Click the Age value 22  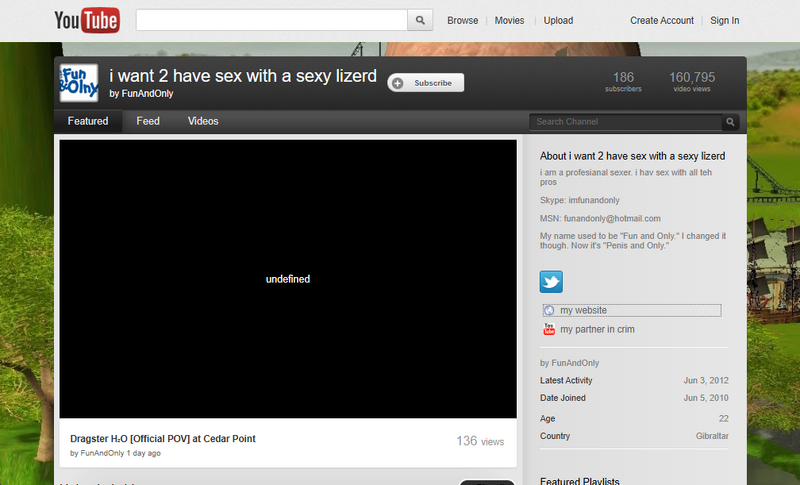click(723, 419)
